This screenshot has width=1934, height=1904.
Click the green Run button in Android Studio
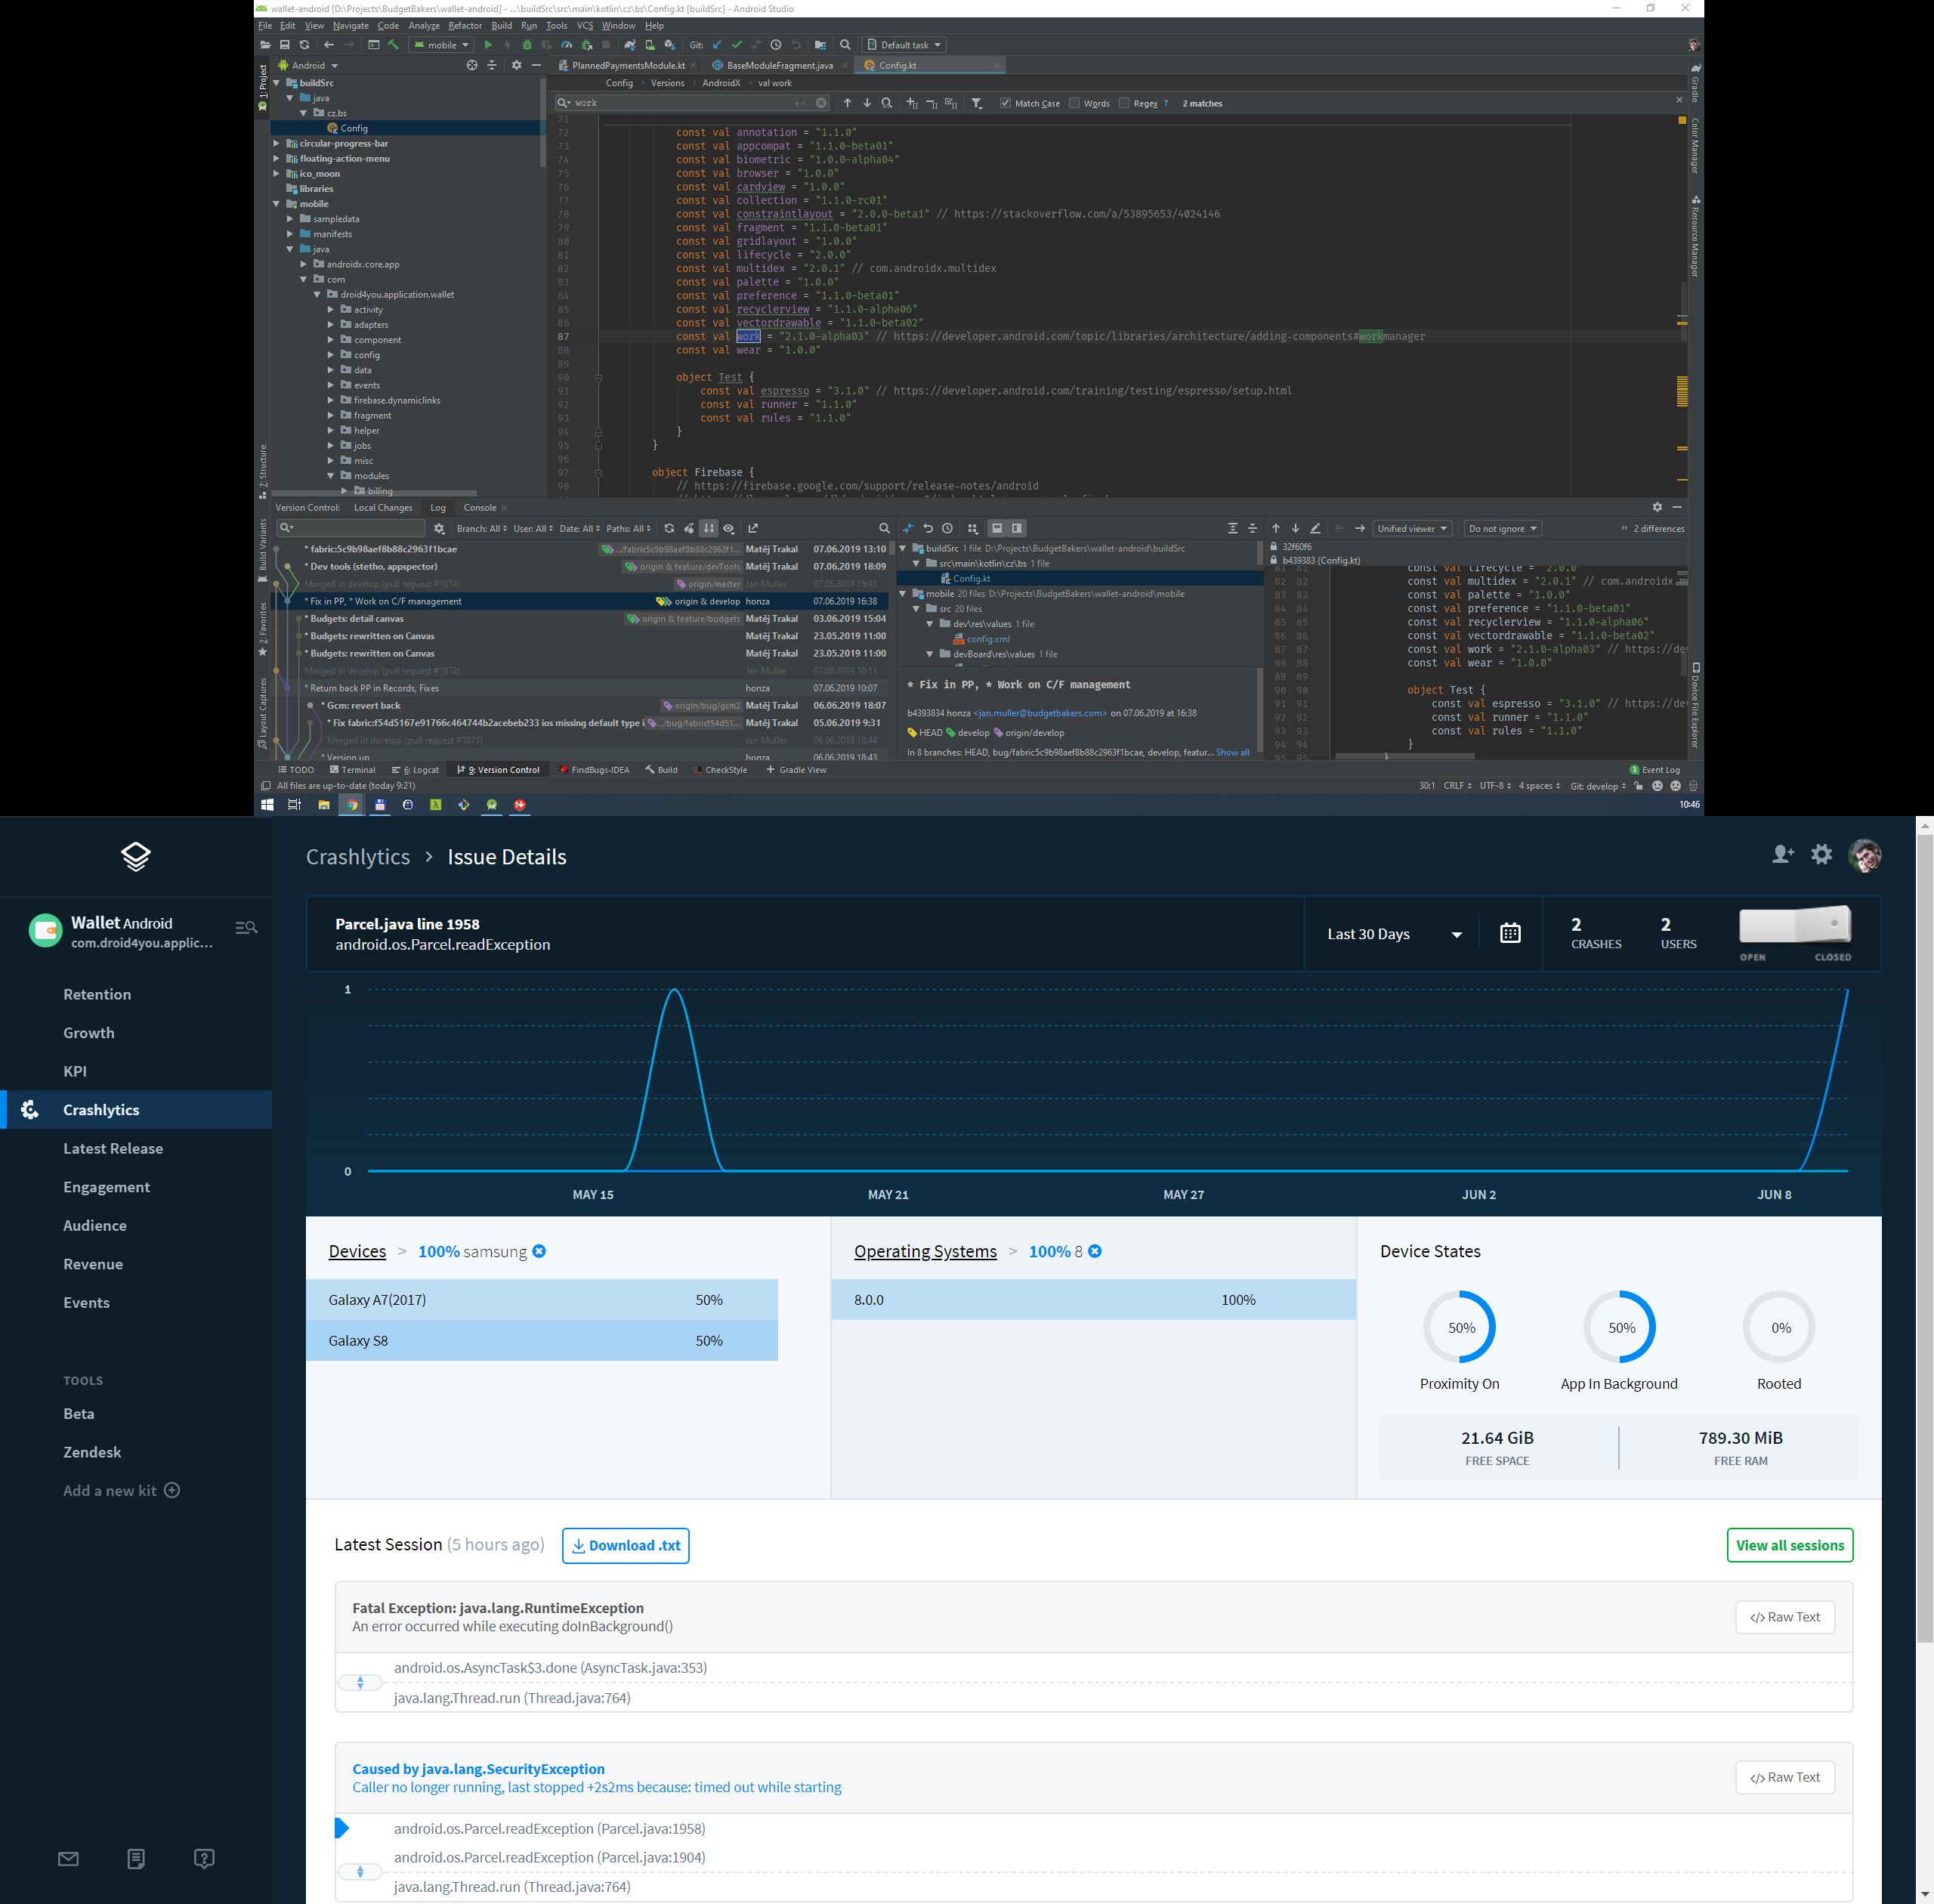(488, 45)
